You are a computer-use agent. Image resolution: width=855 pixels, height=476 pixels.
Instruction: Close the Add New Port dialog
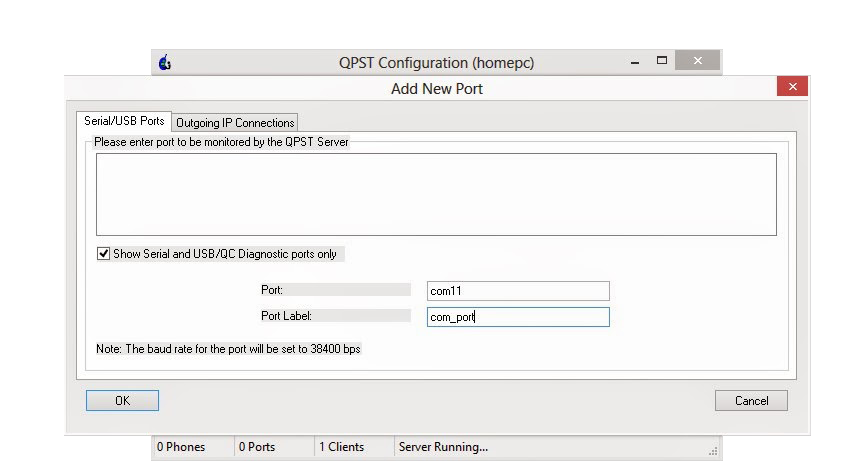(x=792, y=87)
